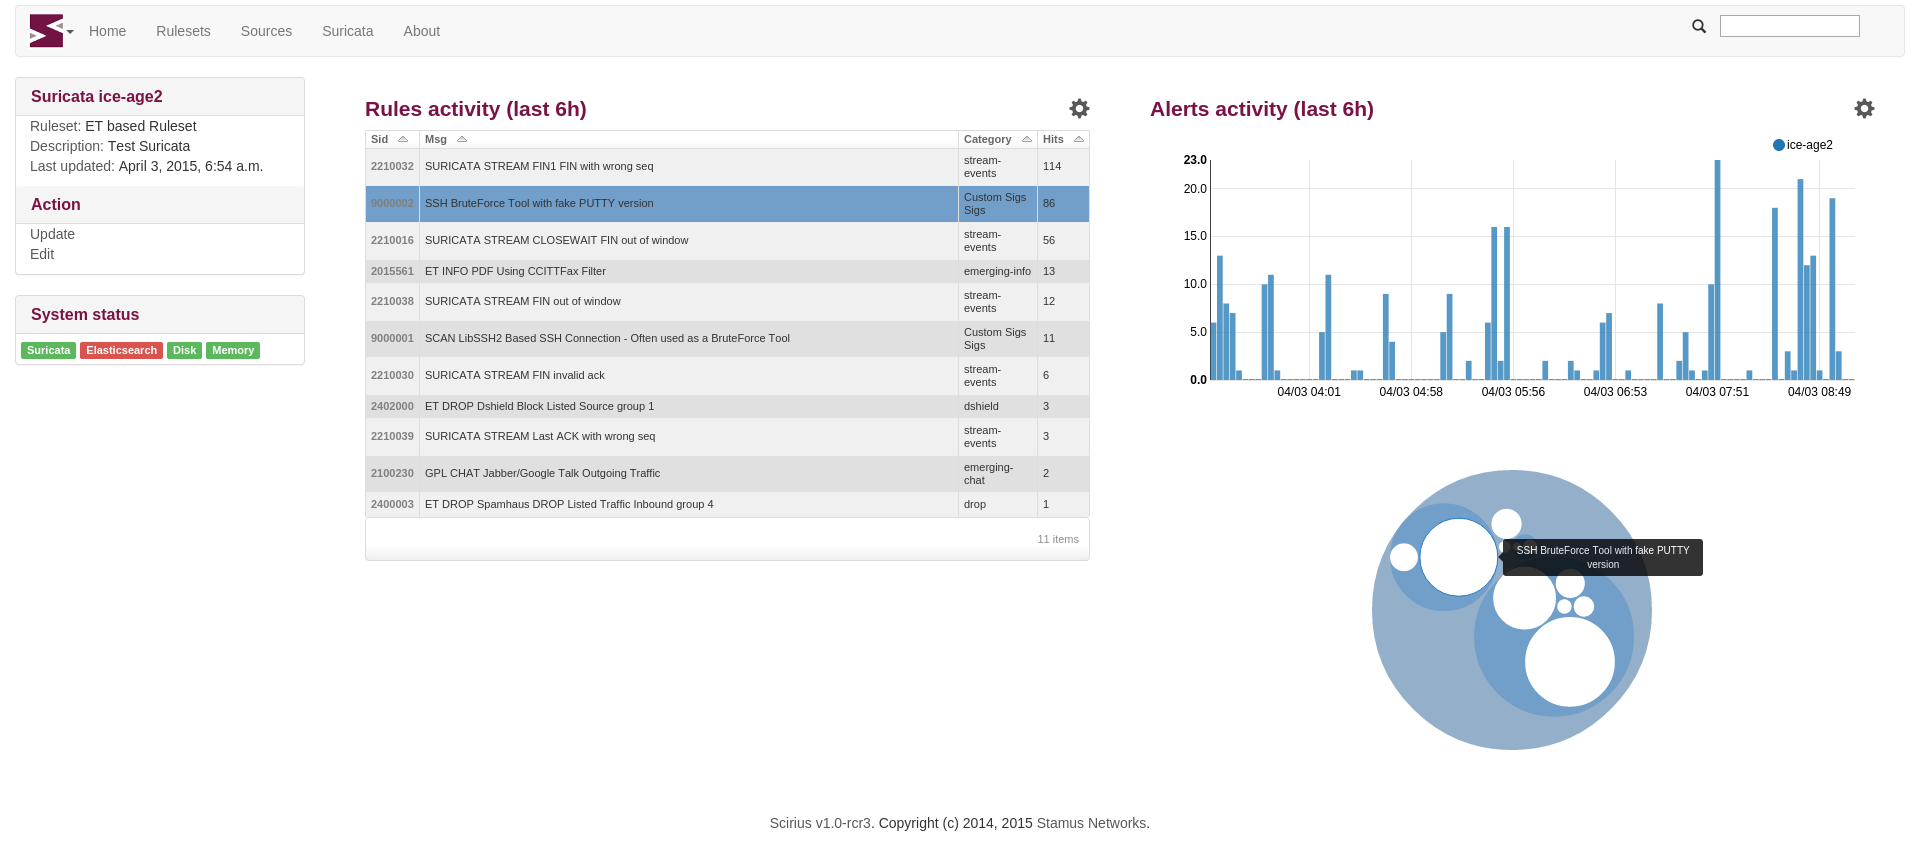The width and height of the screenshot is (1920, 846).
Task: Open the About page
Action: tap(422, 31)
